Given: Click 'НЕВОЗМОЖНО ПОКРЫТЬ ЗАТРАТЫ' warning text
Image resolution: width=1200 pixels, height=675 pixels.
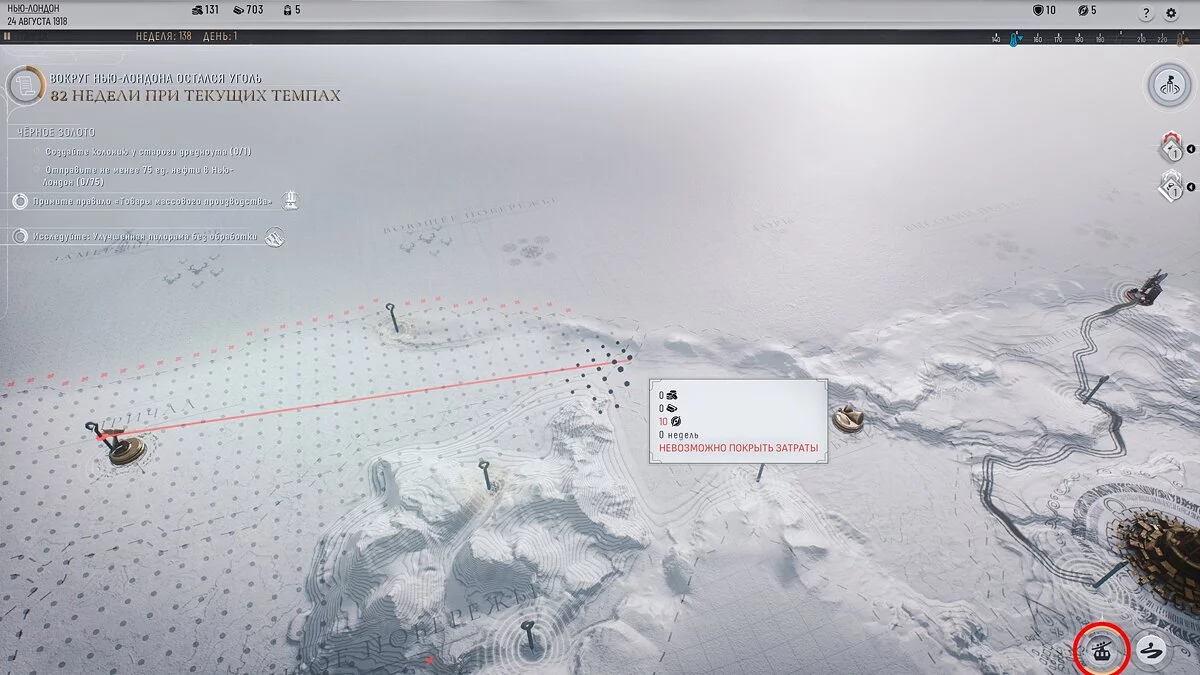Looking at the screenshot, I should (738, 449).
